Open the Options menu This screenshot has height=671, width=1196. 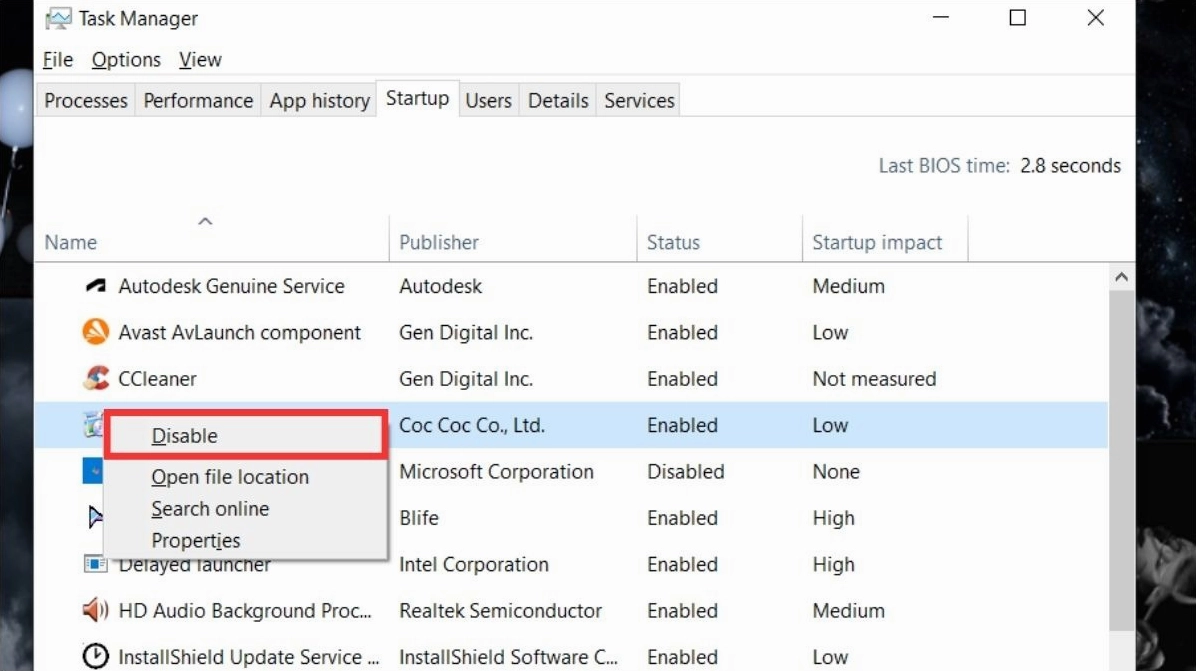click(x=125, y=59)
